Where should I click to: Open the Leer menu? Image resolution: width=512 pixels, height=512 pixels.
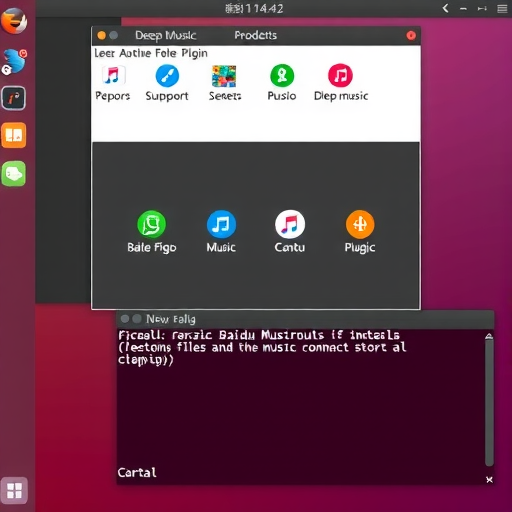tap(104, 53)
